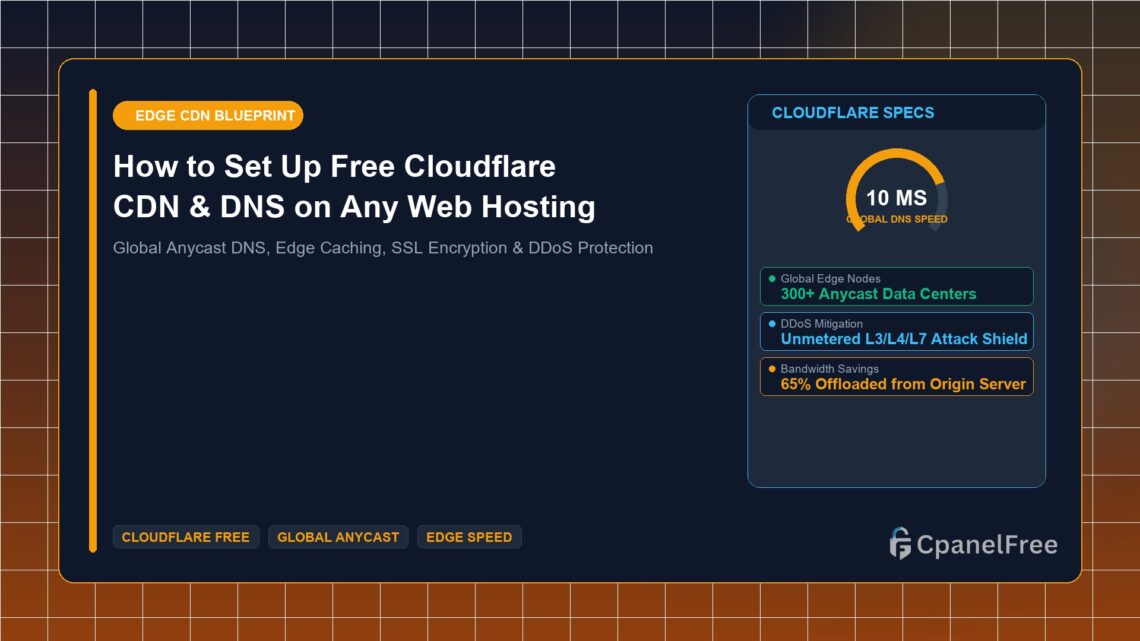Click the GLOBAL DNS SPEED label
This screenshot has height=641, width=1140.
(896, 219)
